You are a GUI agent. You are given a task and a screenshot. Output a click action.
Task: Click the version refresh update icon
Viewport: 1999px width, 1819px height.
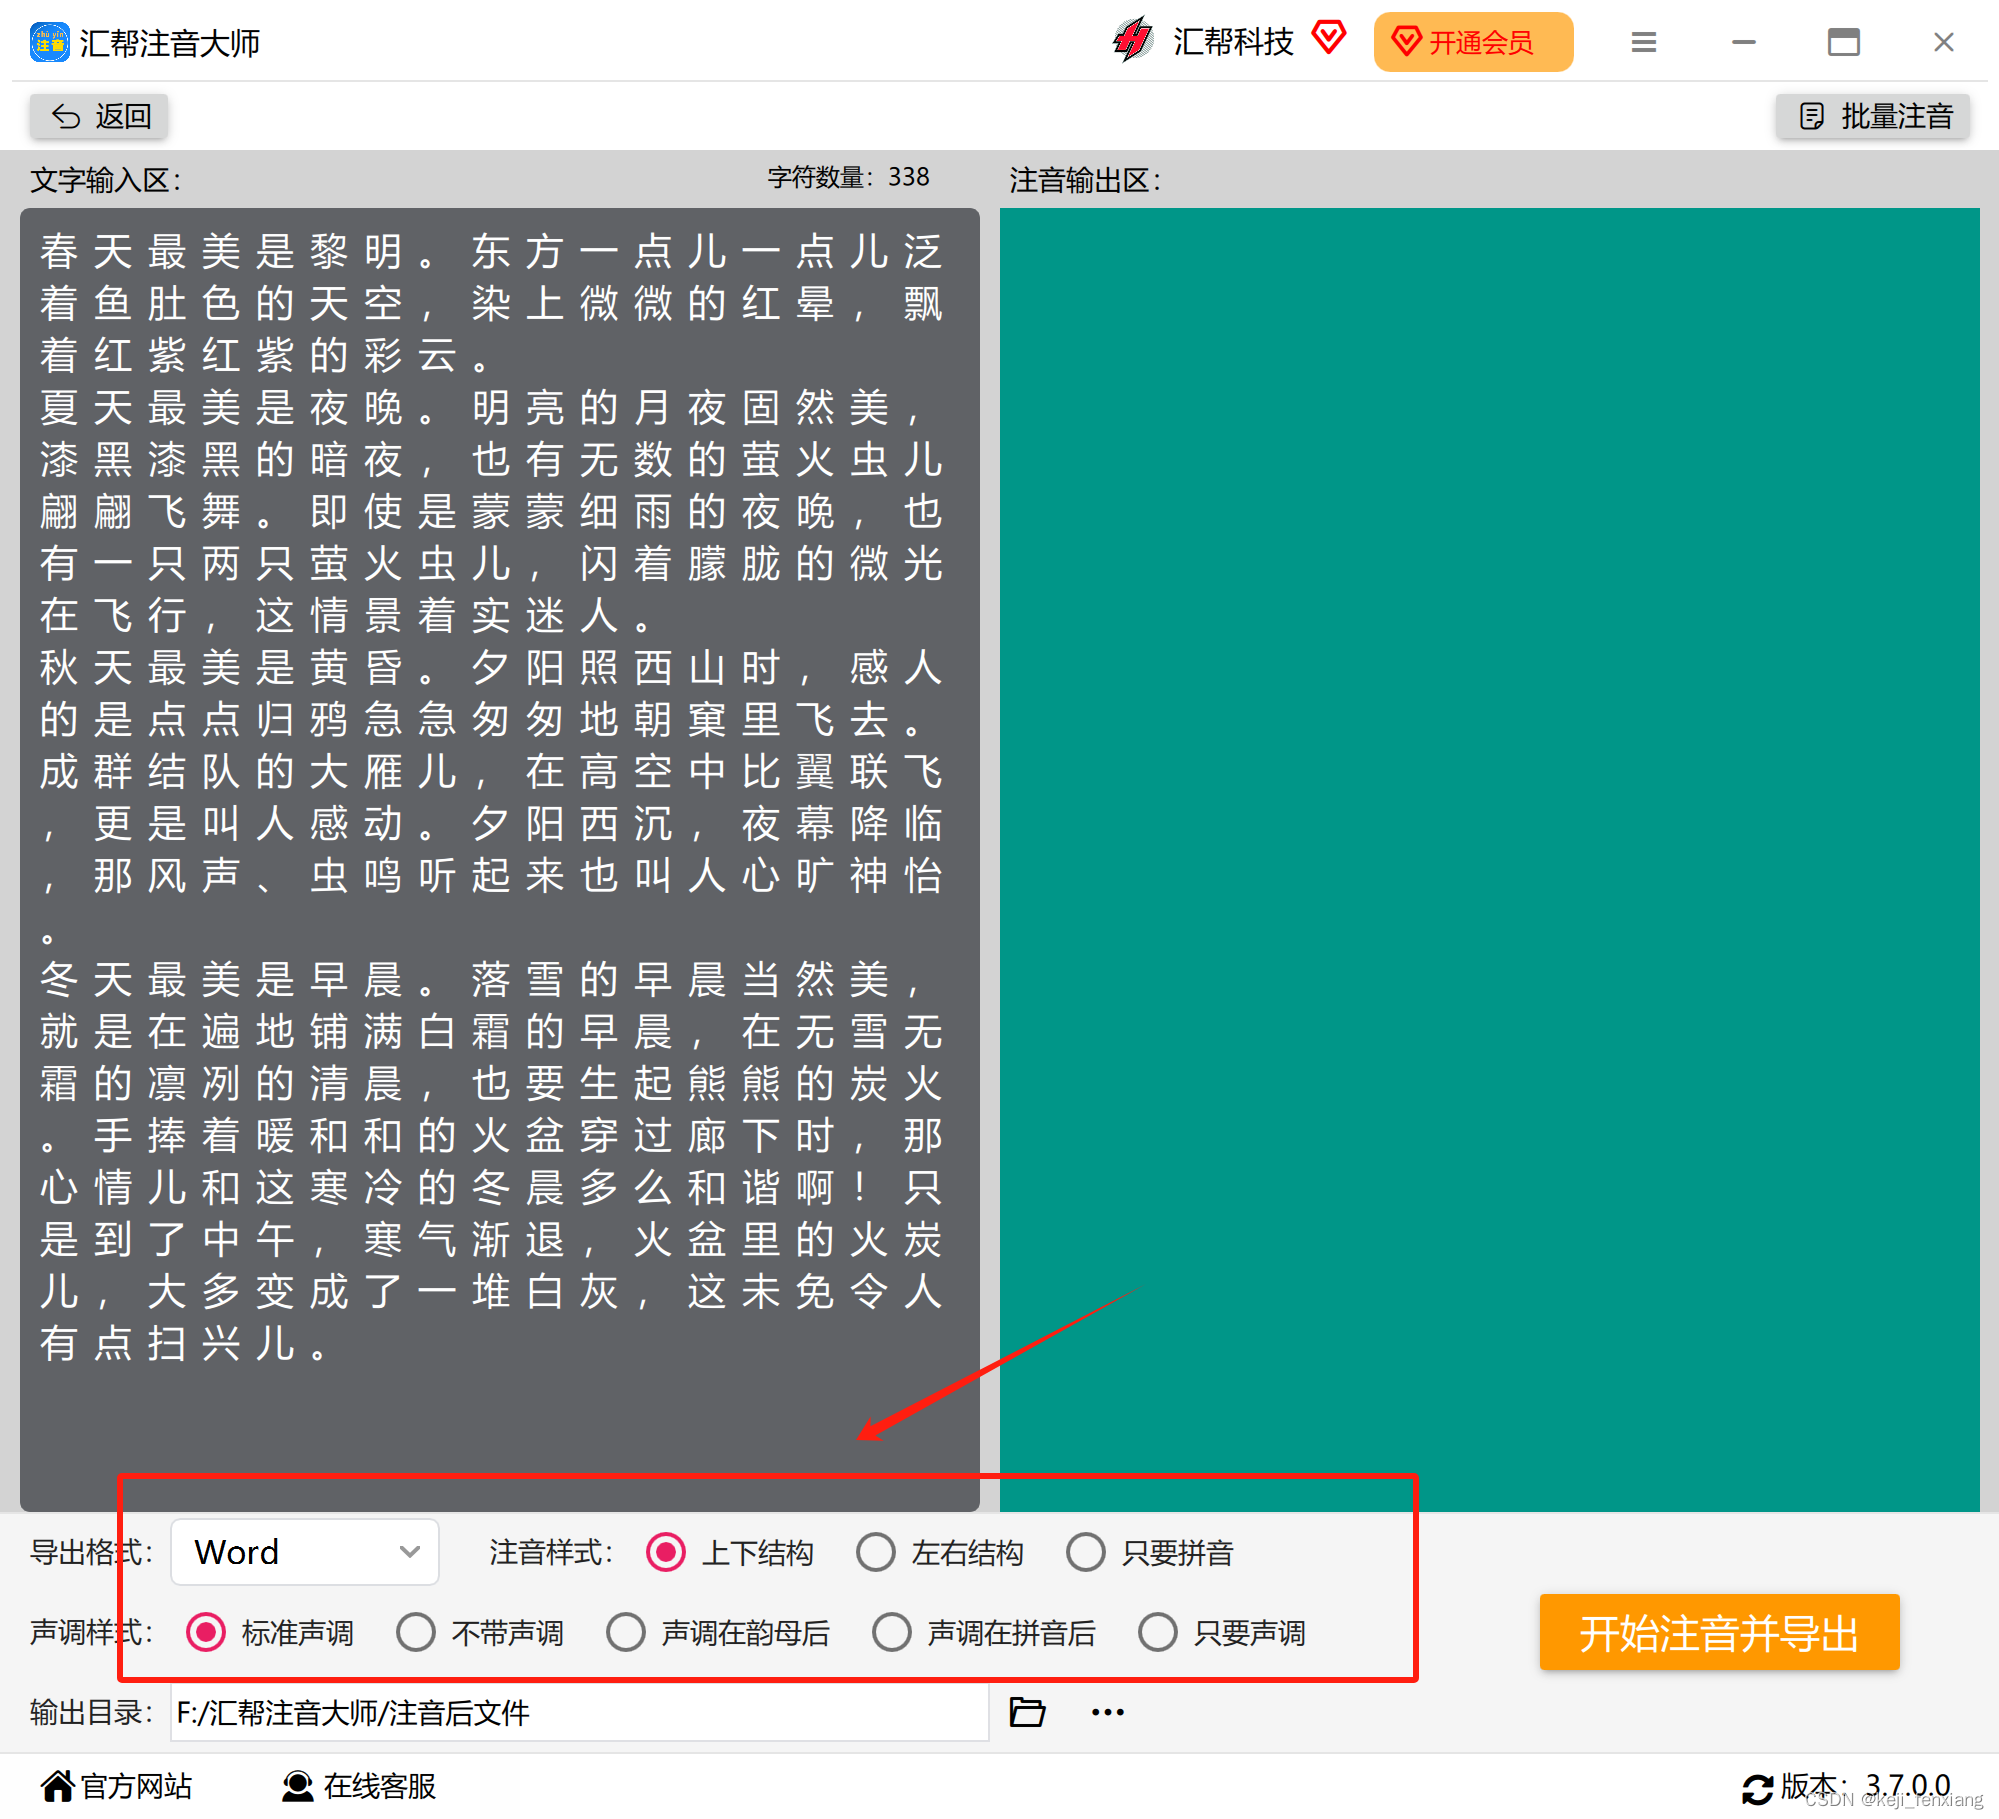click(1757, 1788)
